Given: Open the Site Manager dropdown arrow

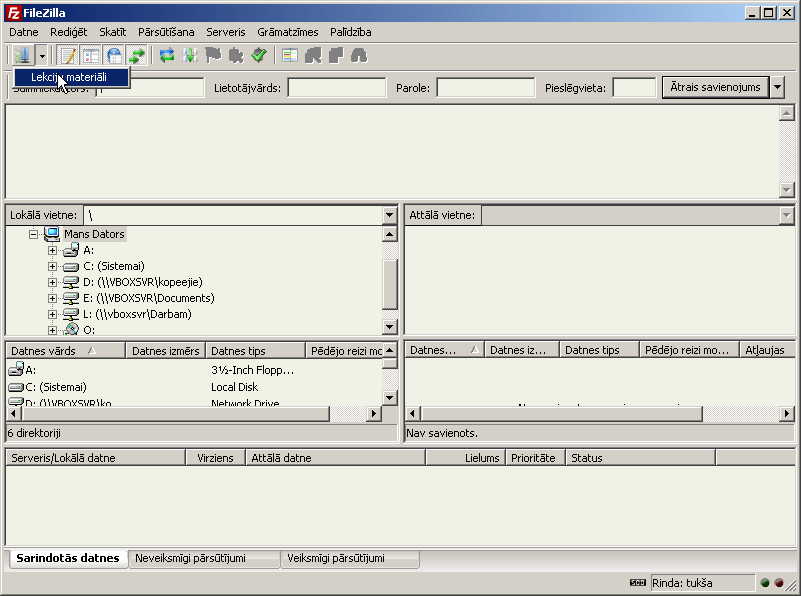Looking at the screenshot, I should click(42, 55).
